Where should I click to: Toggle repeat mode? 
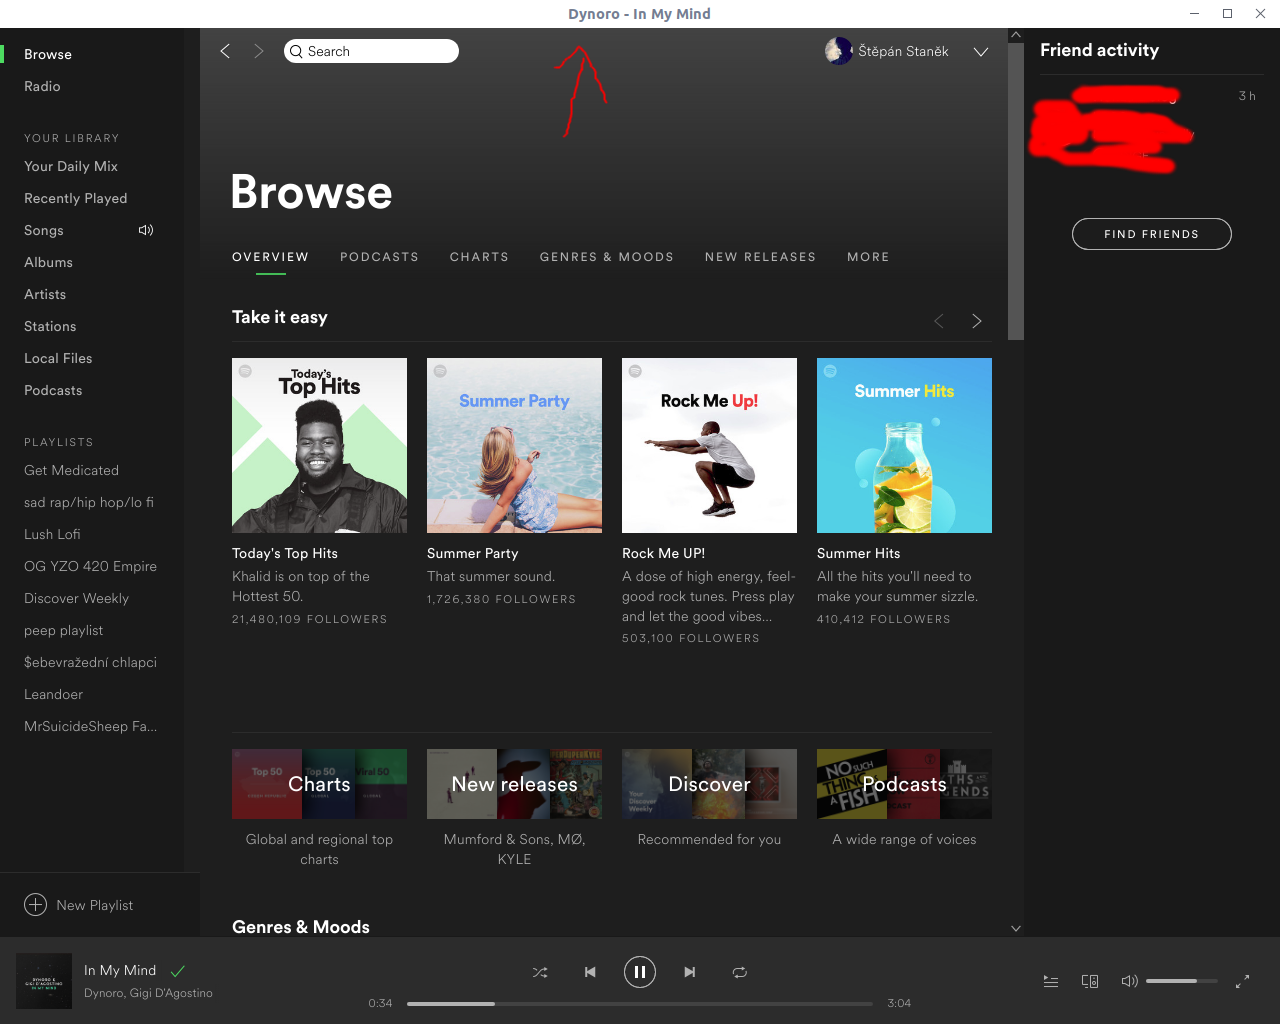click(x=740, y=971)
